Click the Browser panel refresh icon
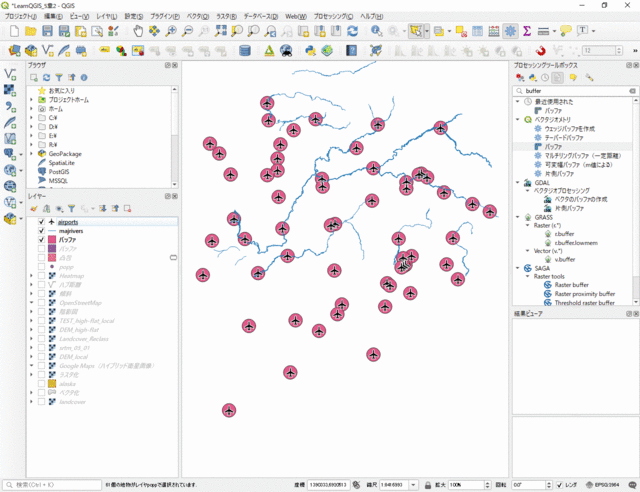This screenshot has height=492, width=640. 47,78
